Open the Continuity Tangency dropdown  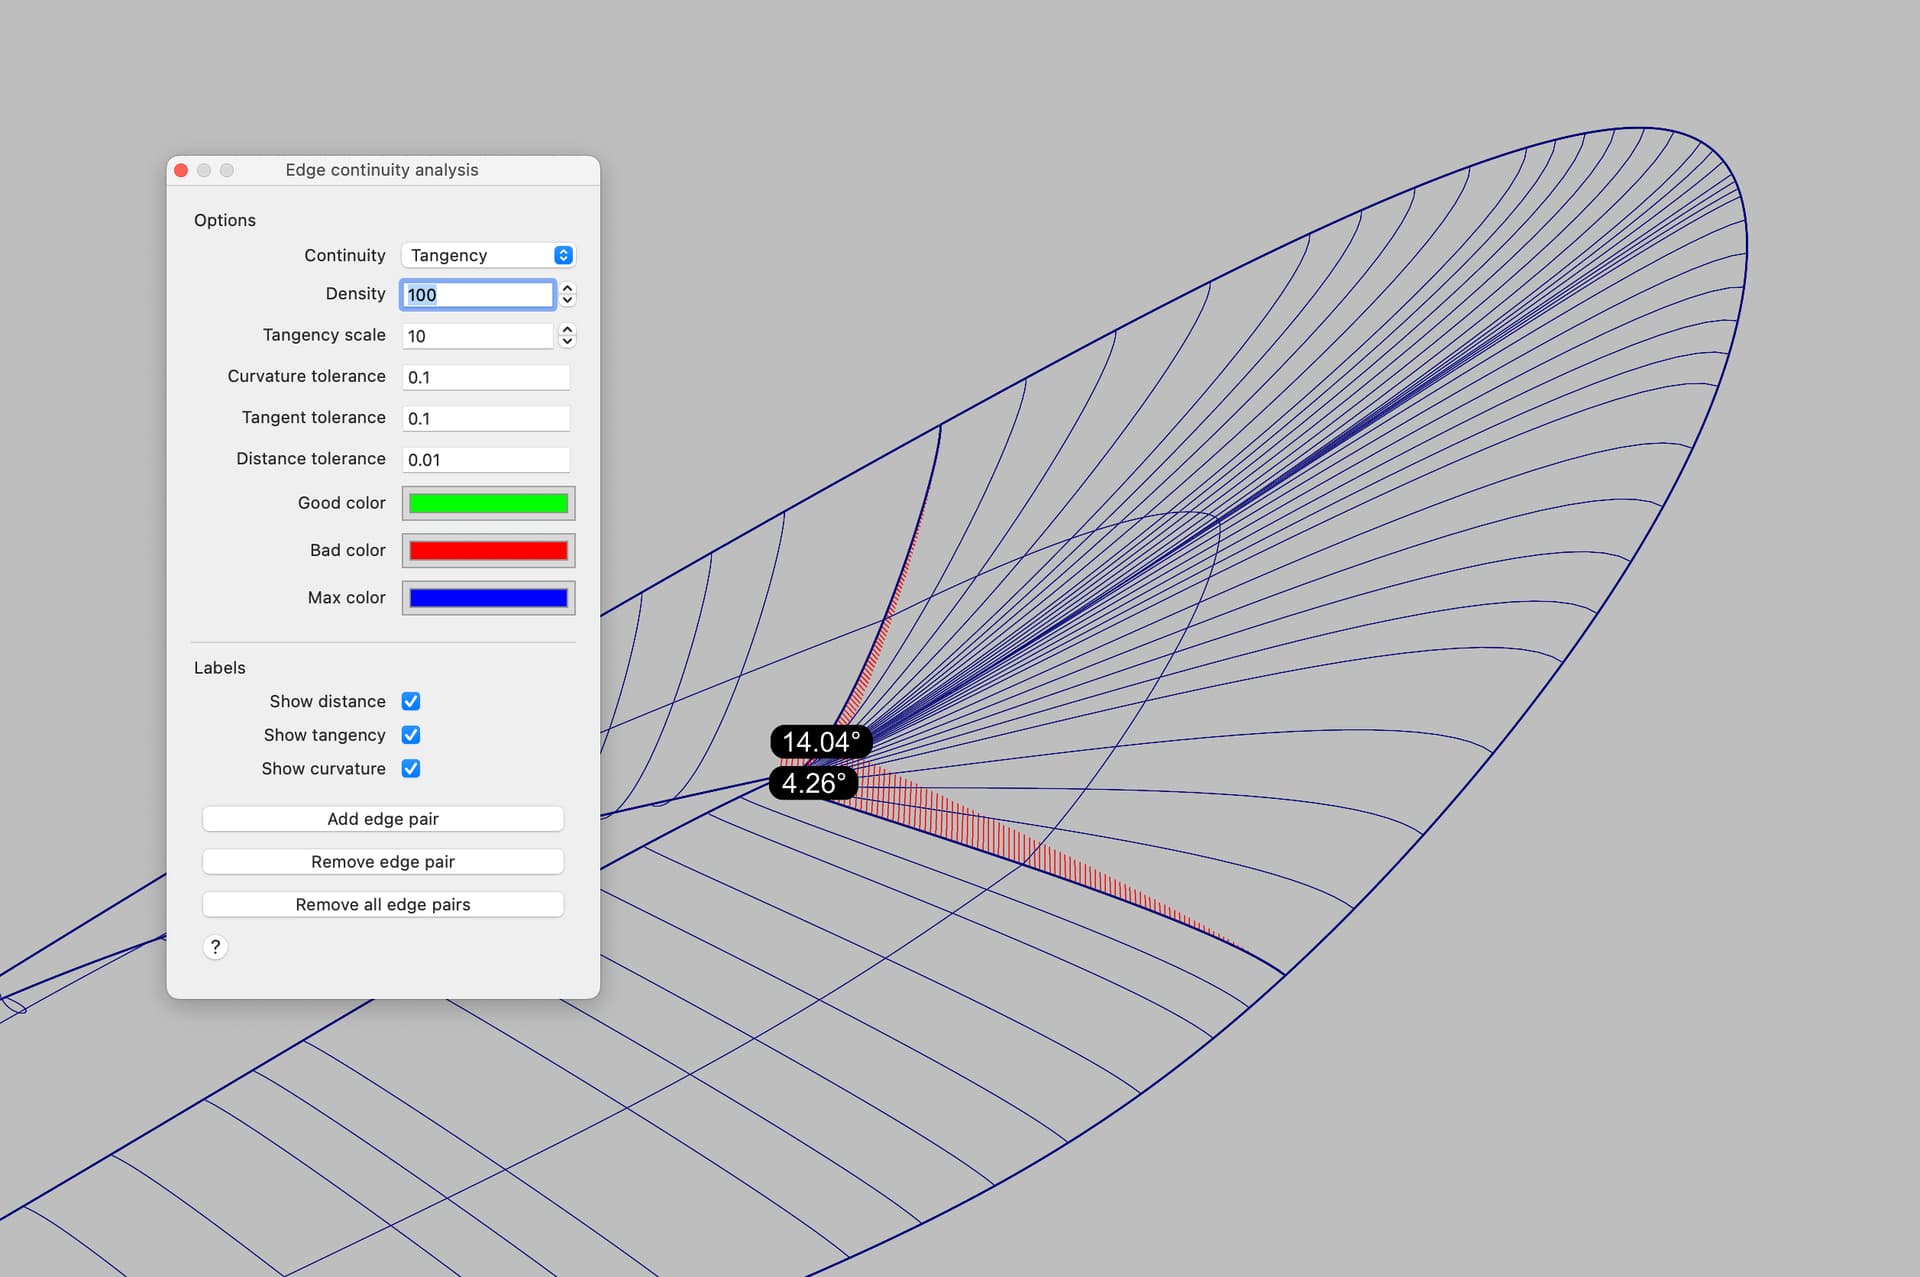pos(488,255)
